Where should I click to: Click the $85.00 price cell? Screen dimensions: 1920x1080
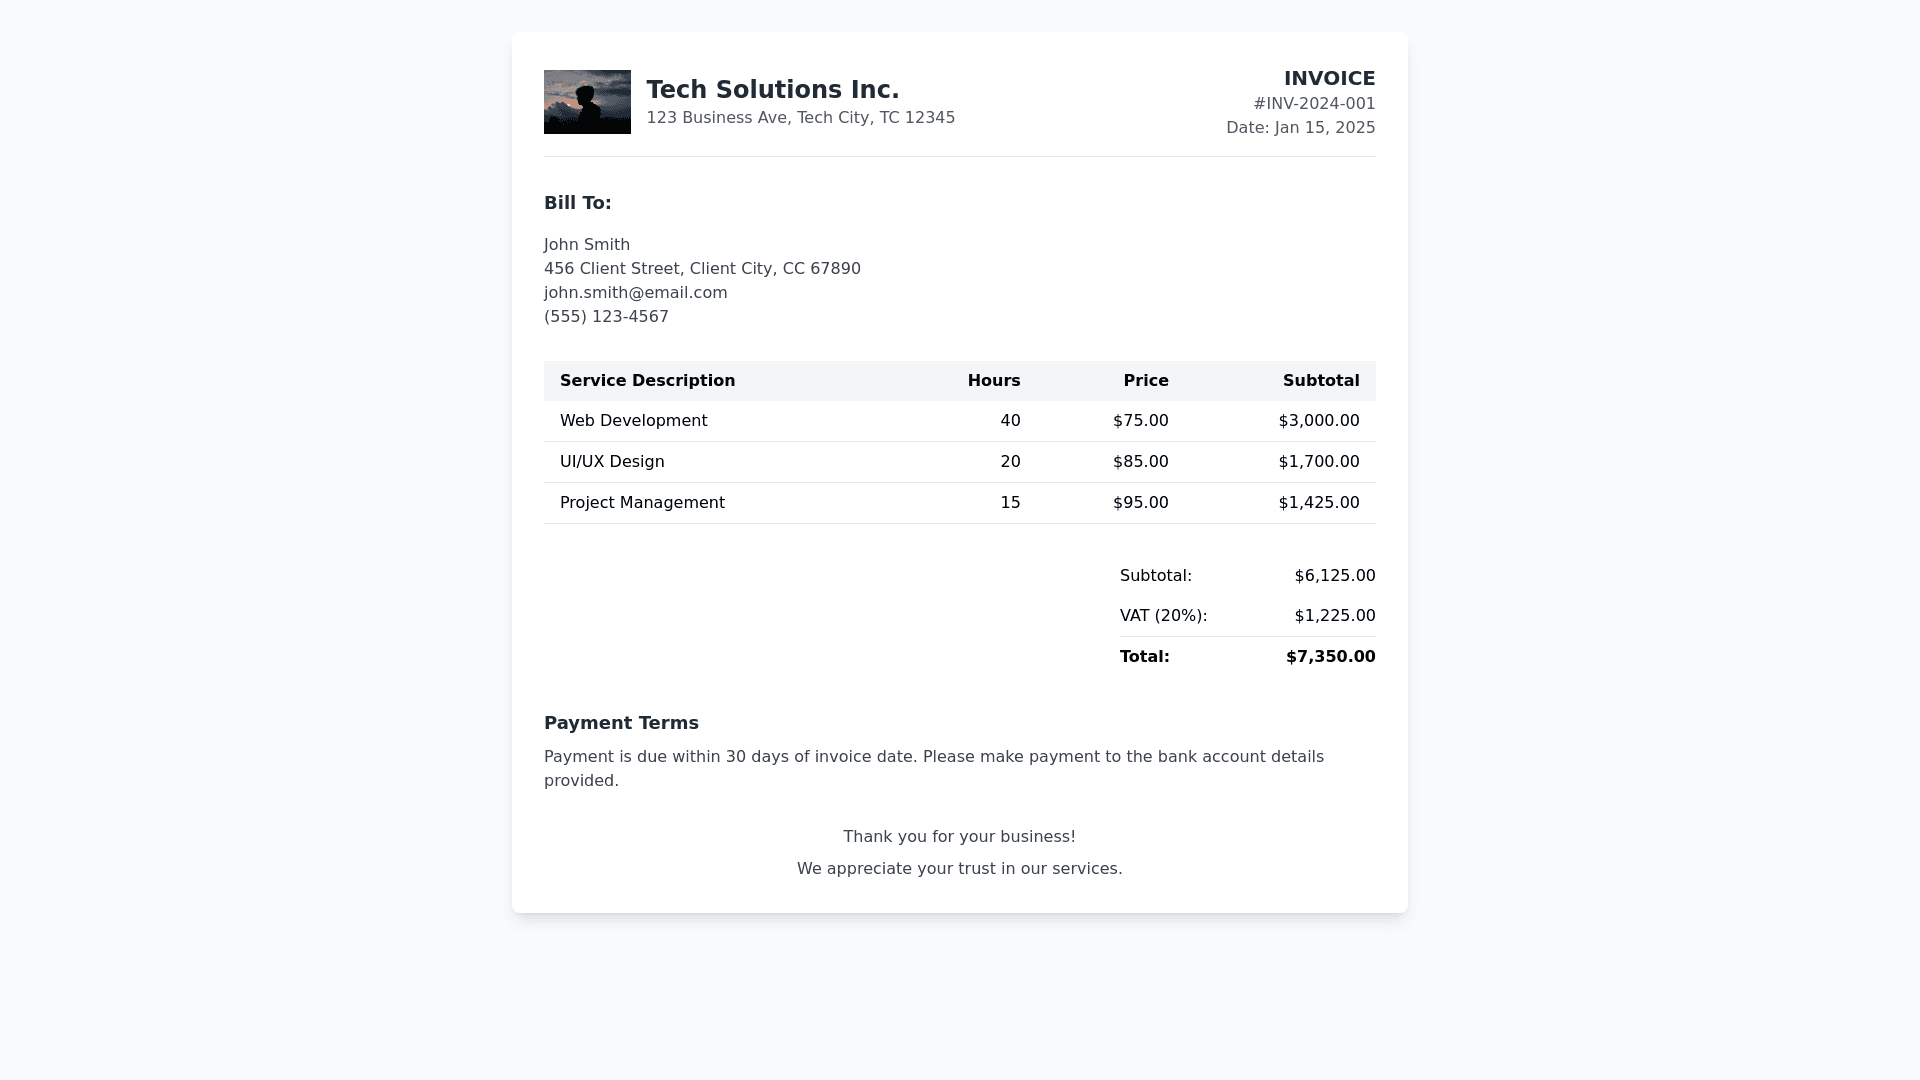pyautogui.click(x=1140, y=462)
